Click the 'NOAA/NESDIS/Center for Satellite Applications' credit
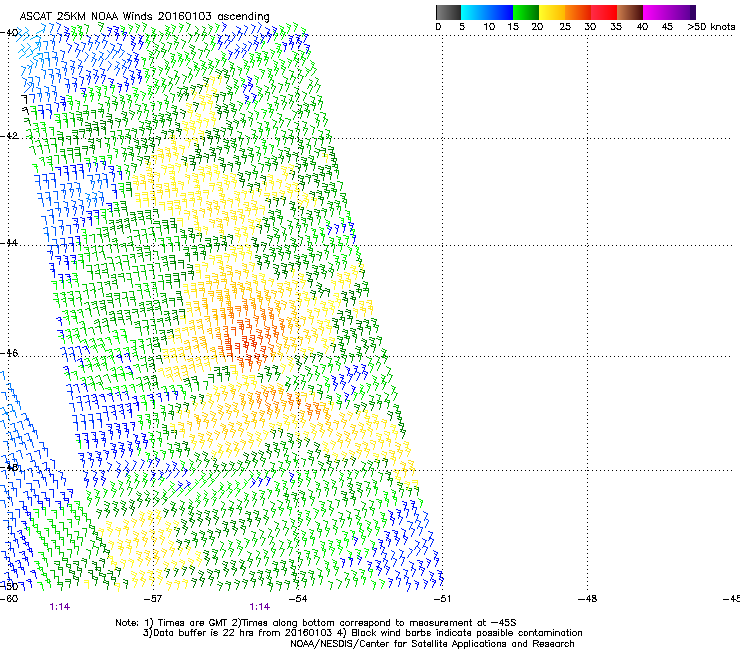This screenshot has height=650, width=740. coord(432,644)
